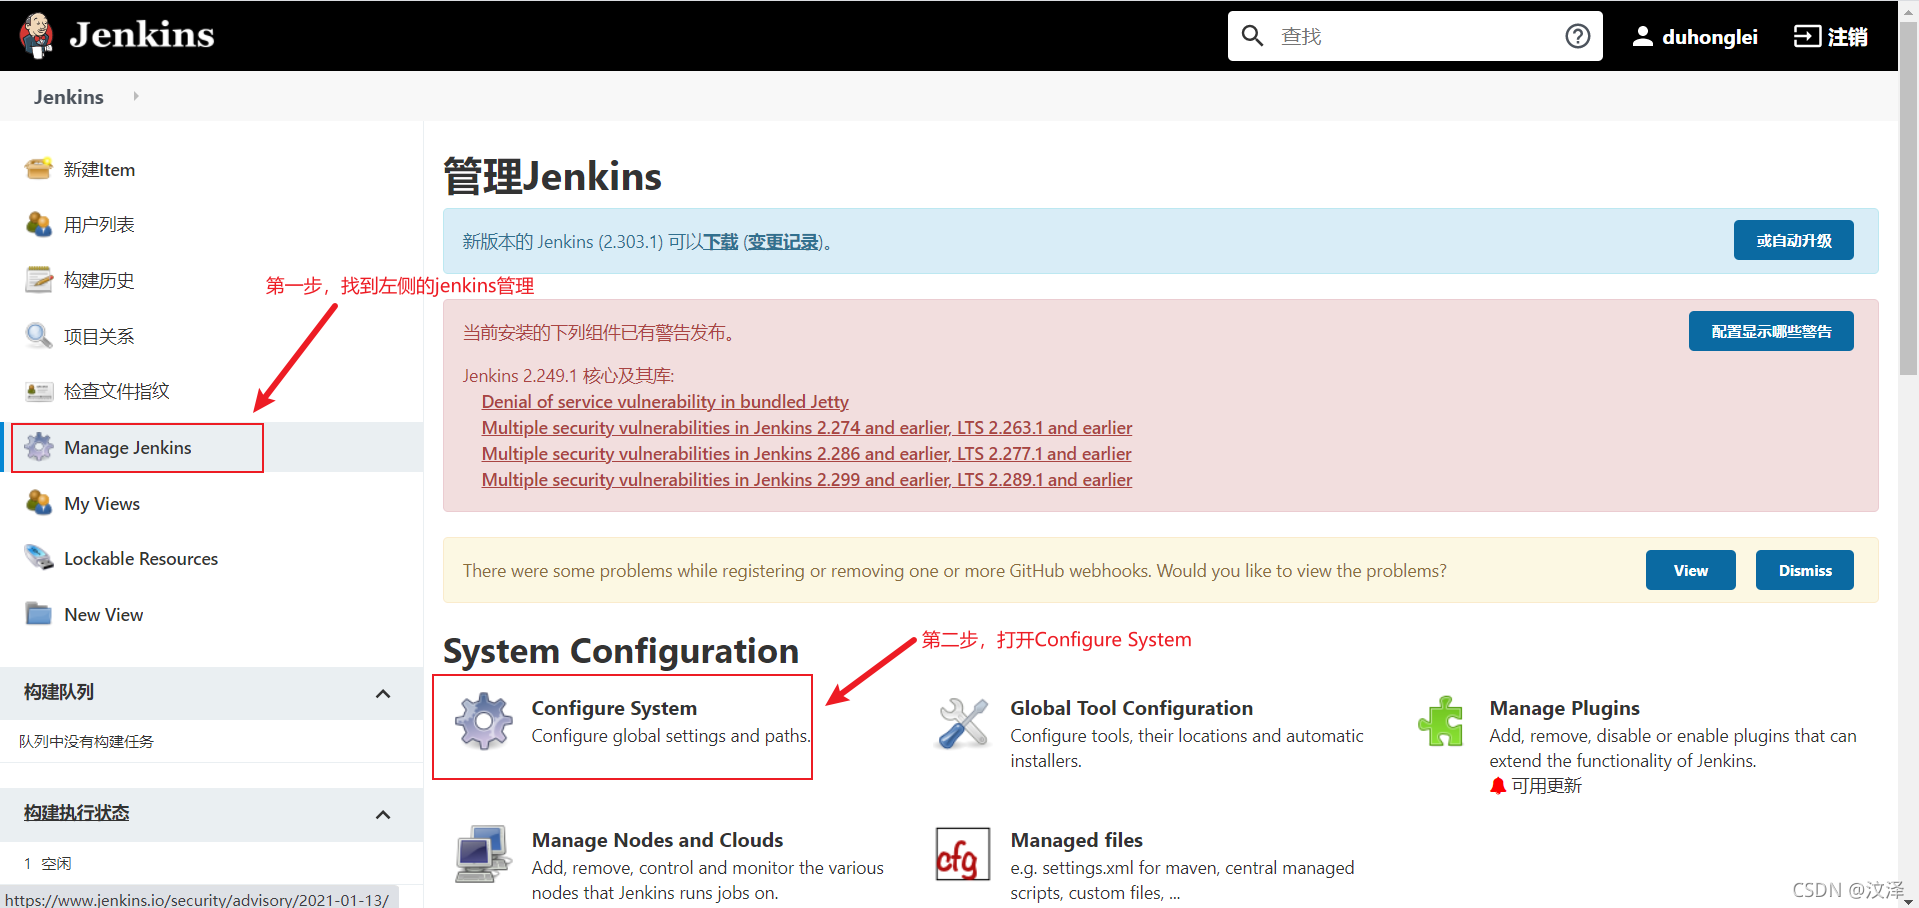Click the Configure System gear icon
Viewport: 1919px width, 908px height.
pos(484,721)
